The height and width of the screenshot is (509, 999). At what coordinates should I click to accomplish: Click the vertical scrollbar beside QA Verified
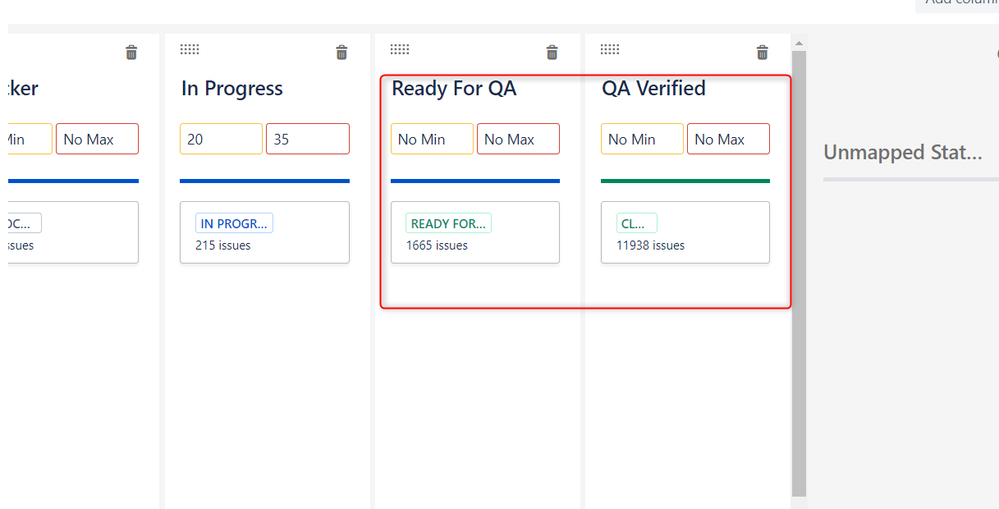coord(799,273)
